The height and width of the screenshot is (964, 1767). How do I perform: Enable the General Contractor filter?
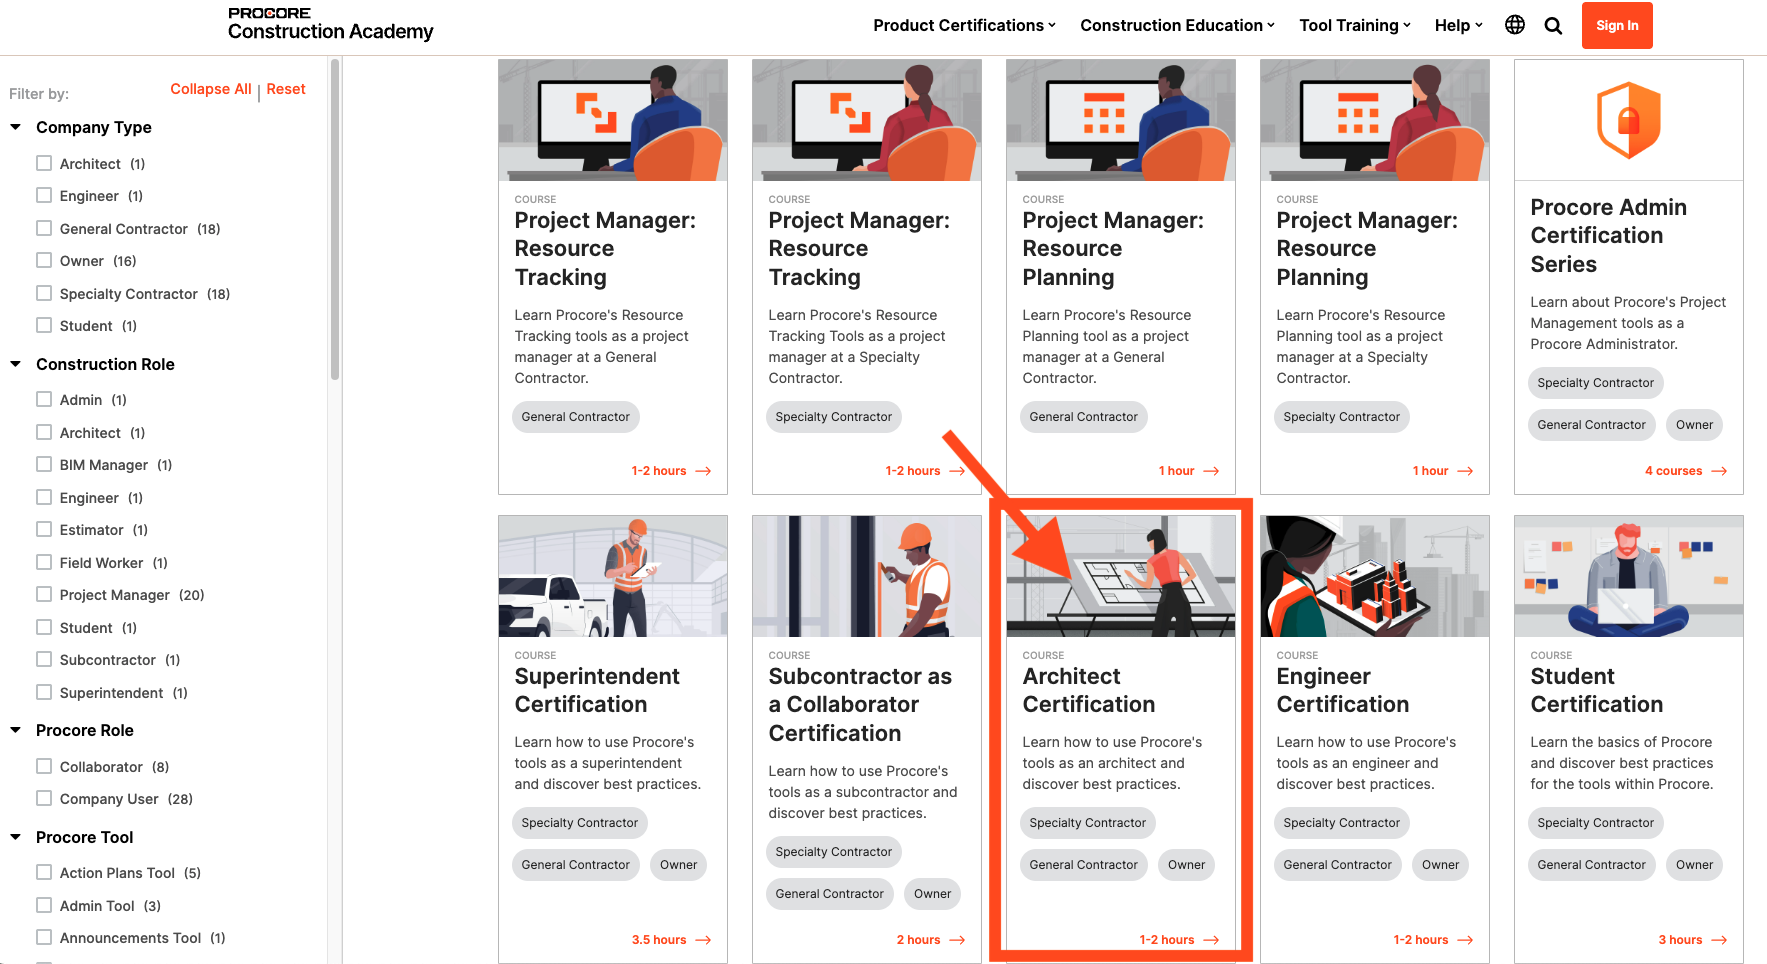pos(44,228)
